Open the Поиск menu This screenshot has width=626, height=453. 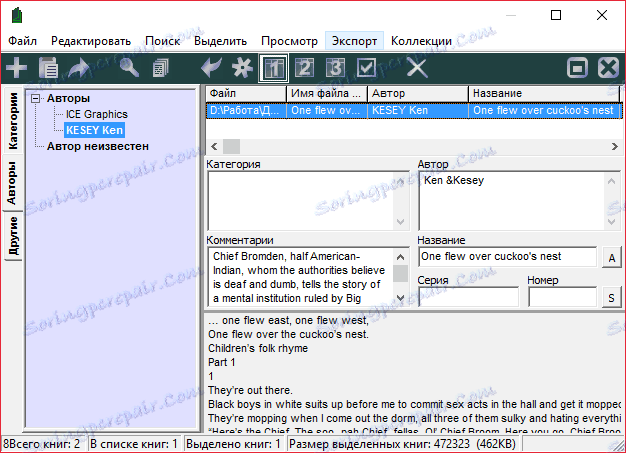[x=162, y=41]
